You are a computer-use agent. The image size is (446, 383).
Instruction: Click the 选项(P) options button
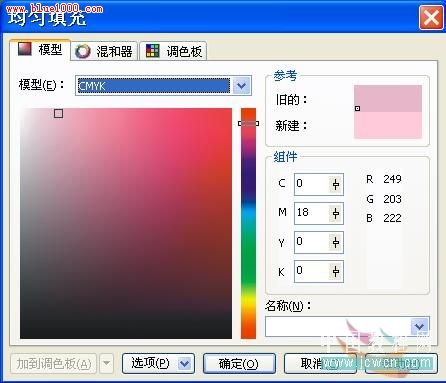coord(158,363)
